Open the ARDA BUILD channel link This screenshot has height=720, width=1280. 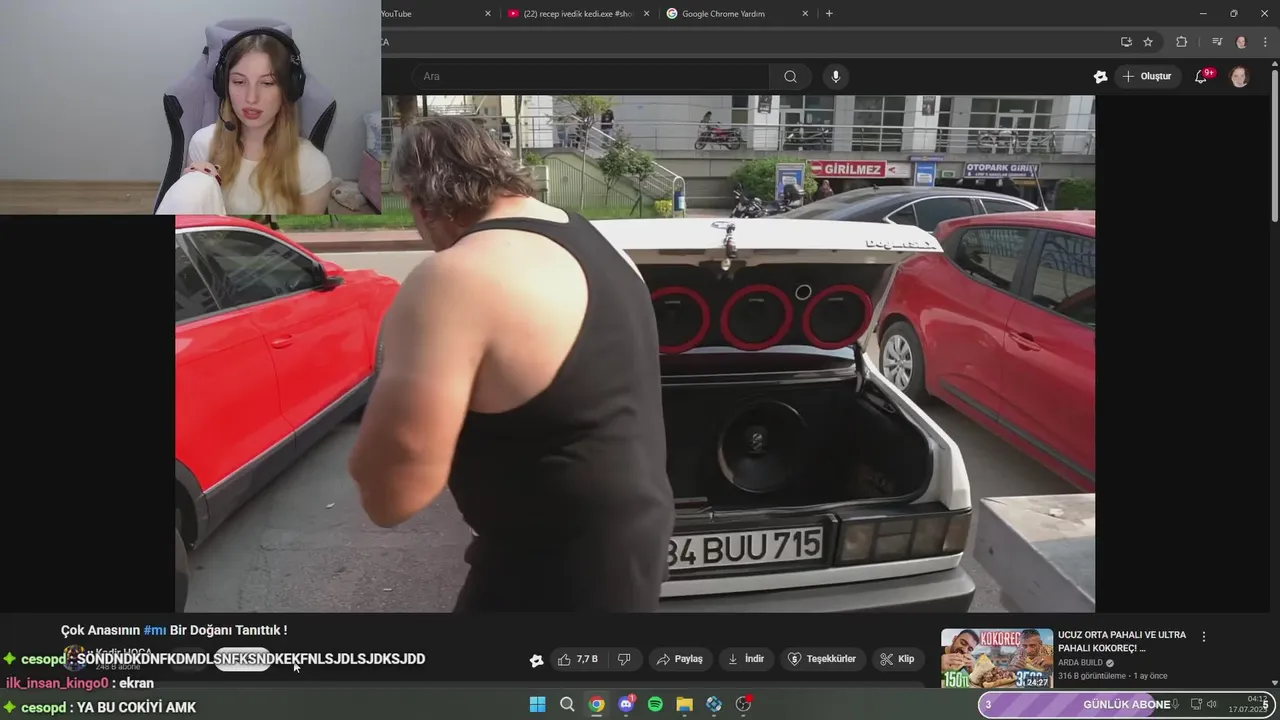pos(1080,663)
